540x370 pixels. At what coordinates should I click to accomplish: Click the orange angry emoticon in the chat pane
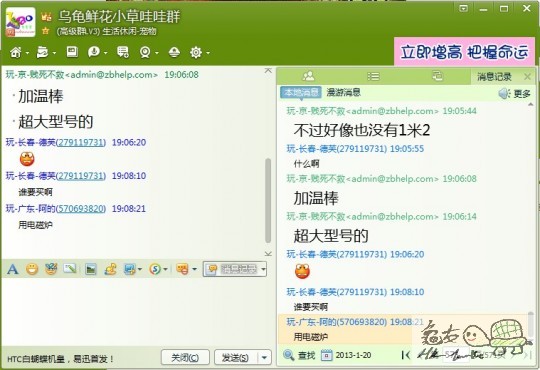27,159
